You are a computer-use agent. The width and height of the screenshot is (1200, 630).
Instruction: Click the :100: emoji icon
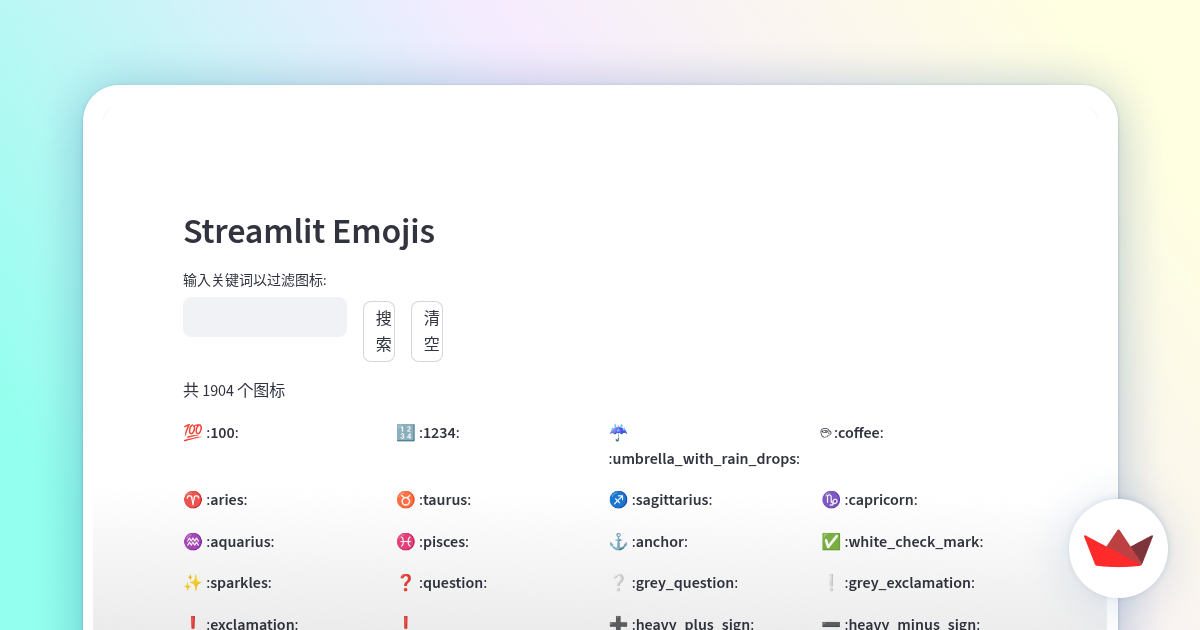coord(193,432)
